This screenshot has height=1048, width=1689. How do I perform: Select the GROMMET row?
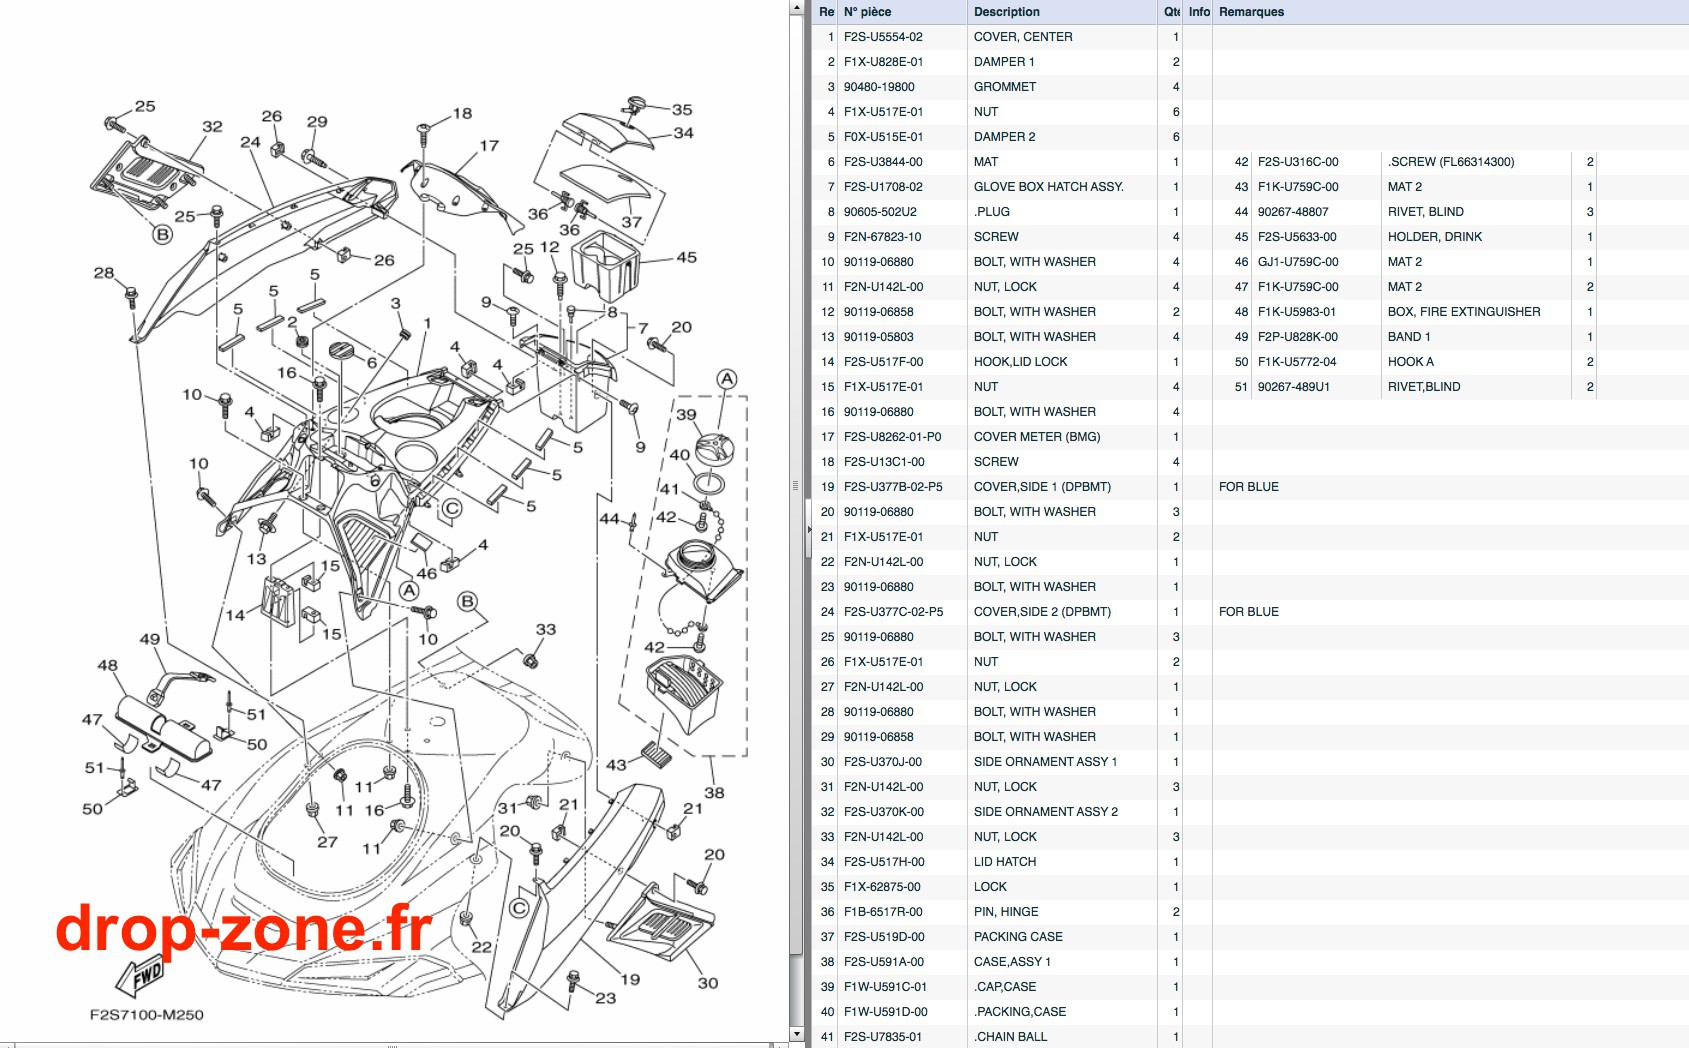click(1250, 87)
